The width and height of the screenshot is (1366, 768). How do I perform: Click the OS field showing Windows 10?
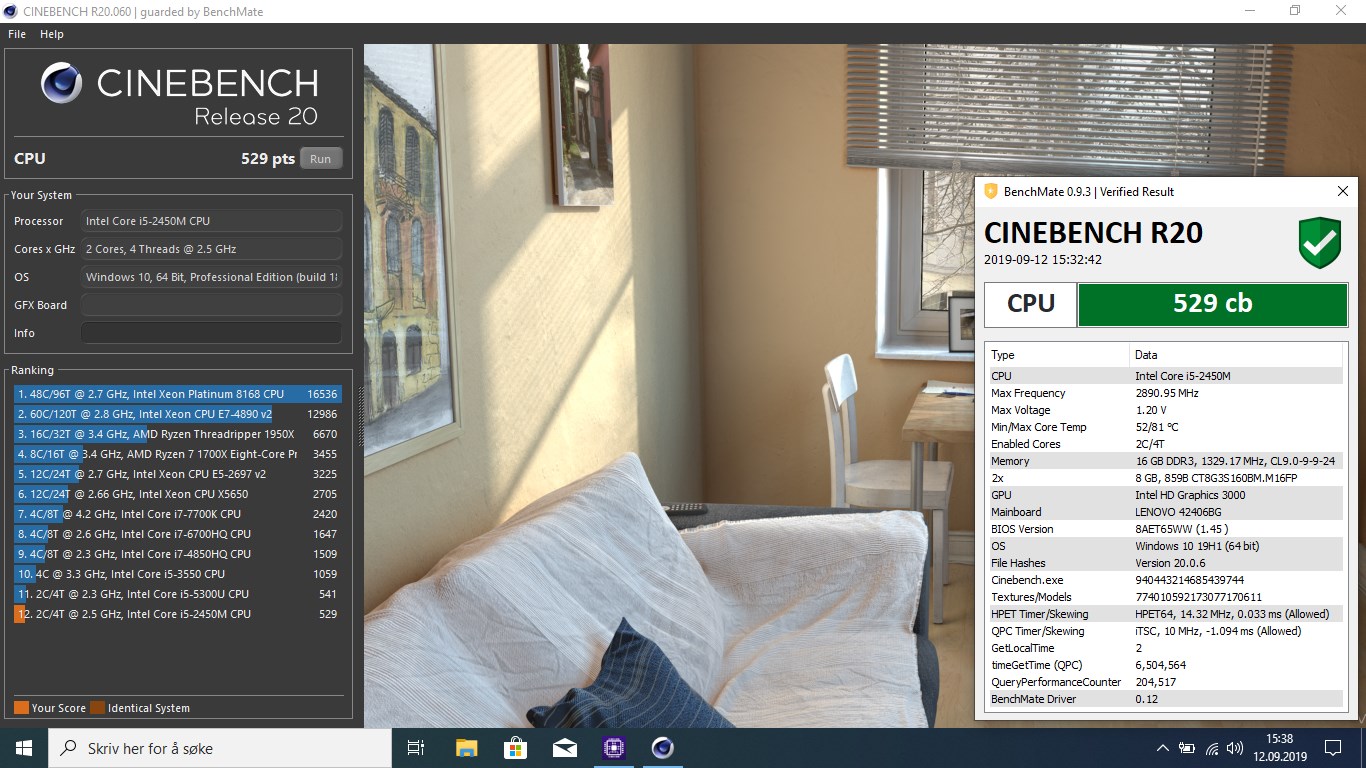click(x=211, y=277)
